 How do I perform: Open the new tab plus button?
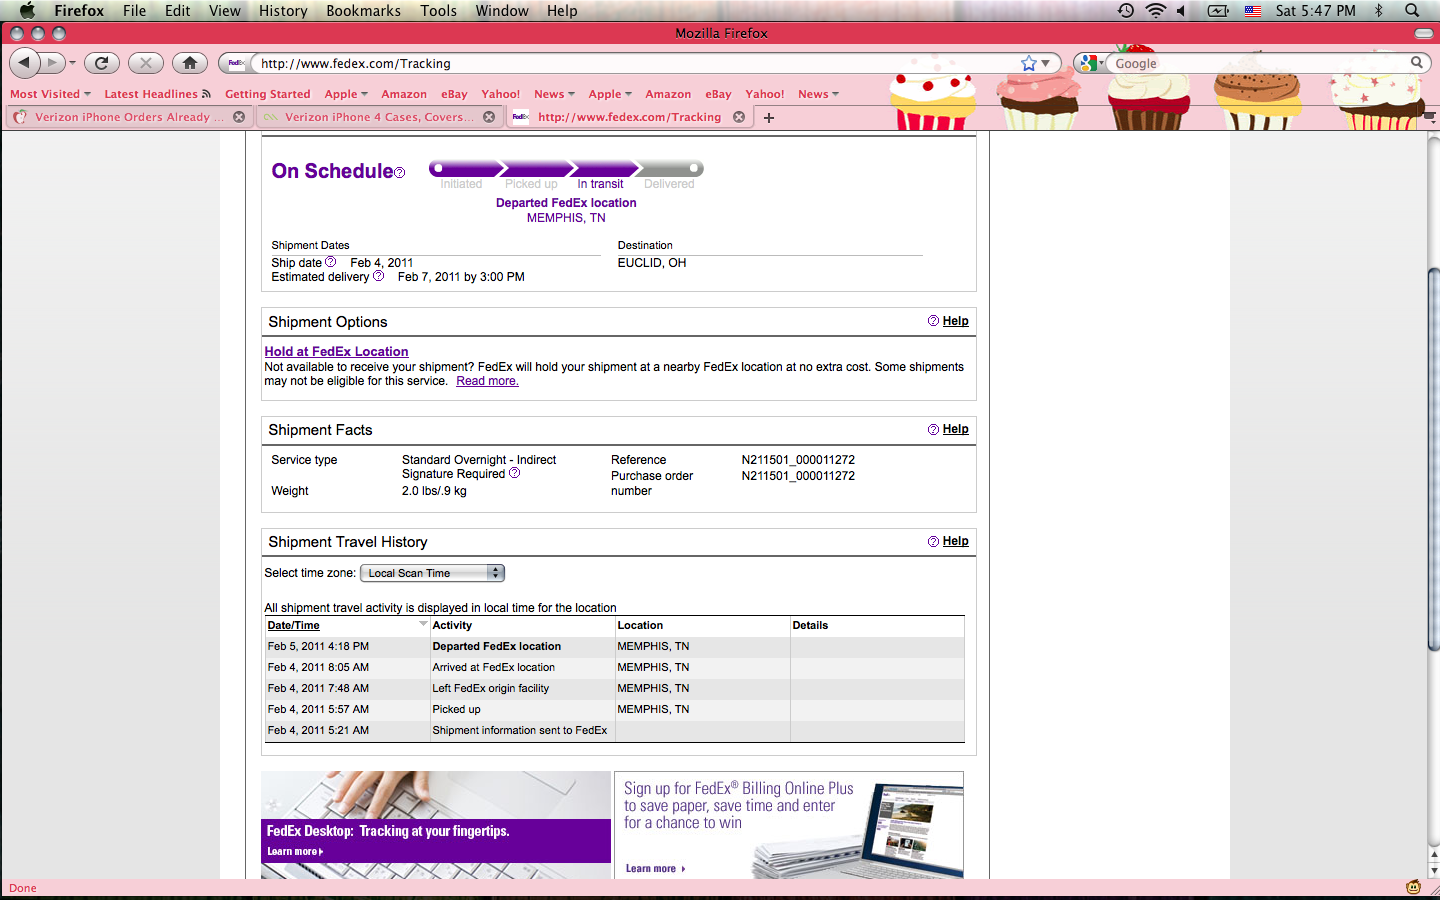point(769,118)
